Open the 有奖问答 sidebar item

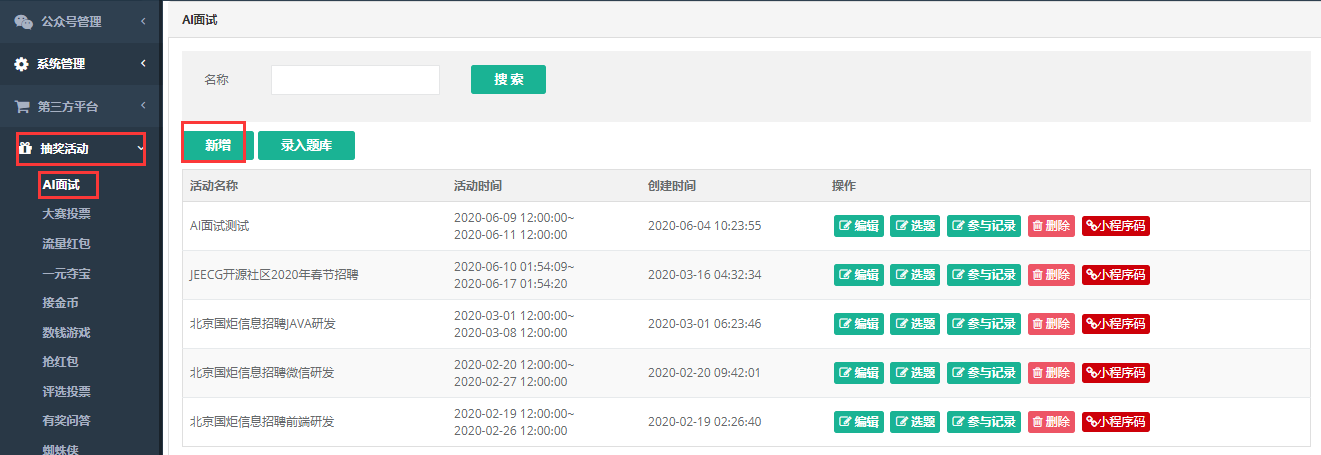point(66,420)
